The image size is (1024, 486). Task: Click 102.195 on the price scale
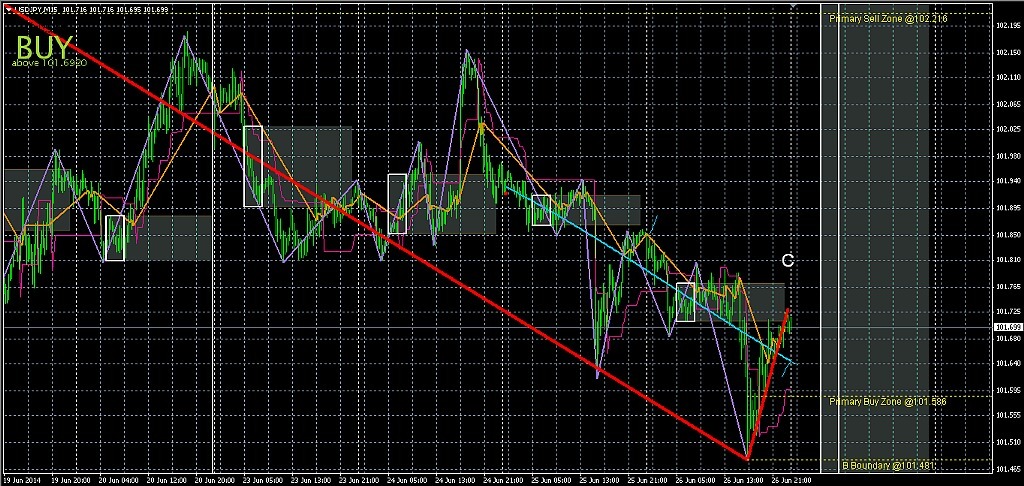(x=1008, y=25)
